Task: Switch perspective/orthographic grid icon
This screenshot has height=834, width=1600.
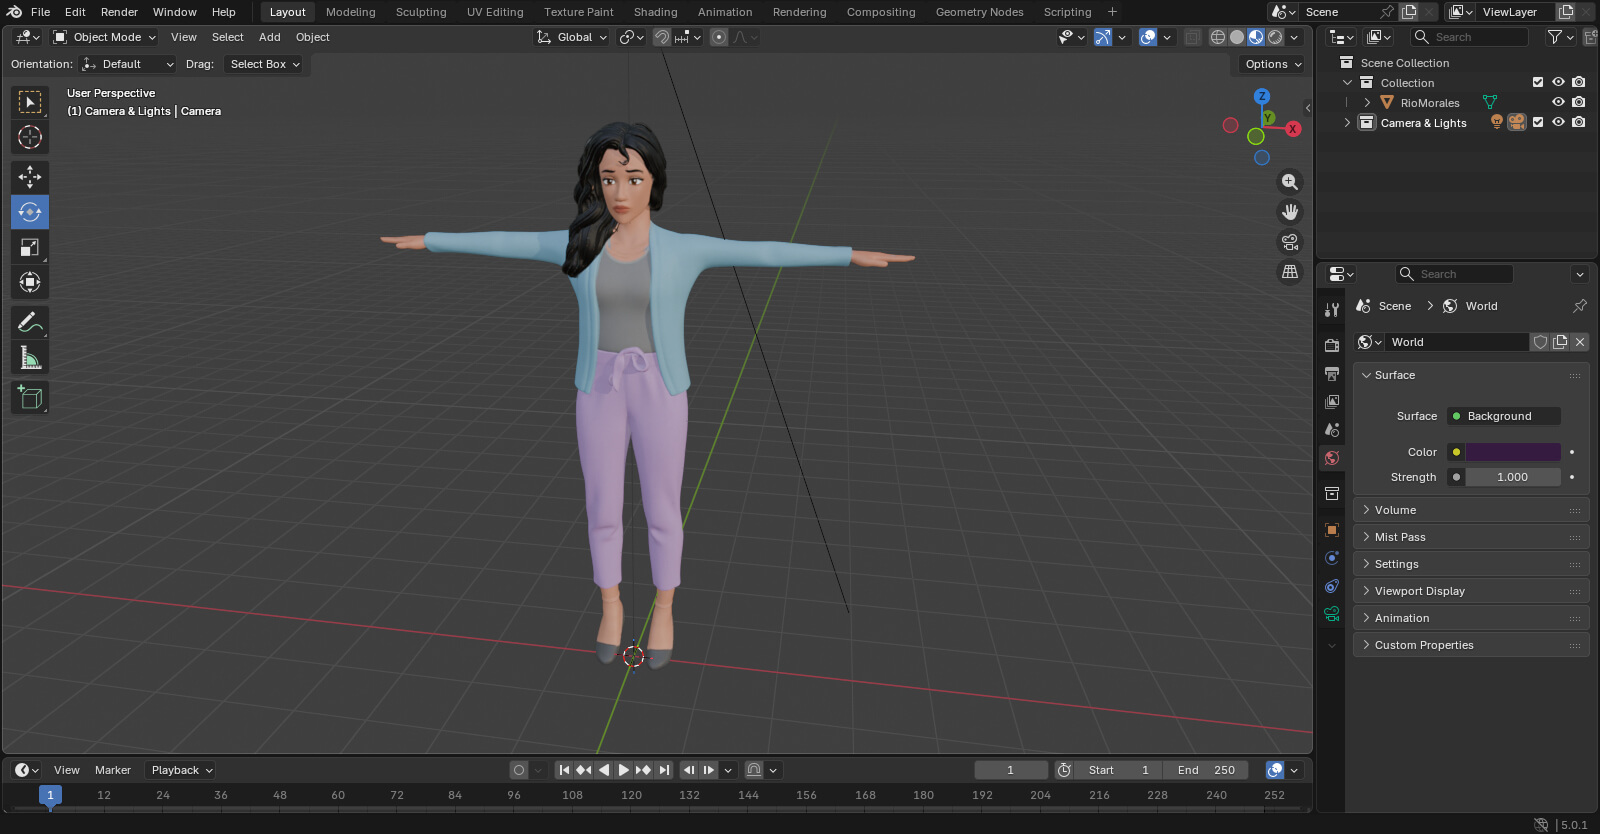Action: point(1290,271)
